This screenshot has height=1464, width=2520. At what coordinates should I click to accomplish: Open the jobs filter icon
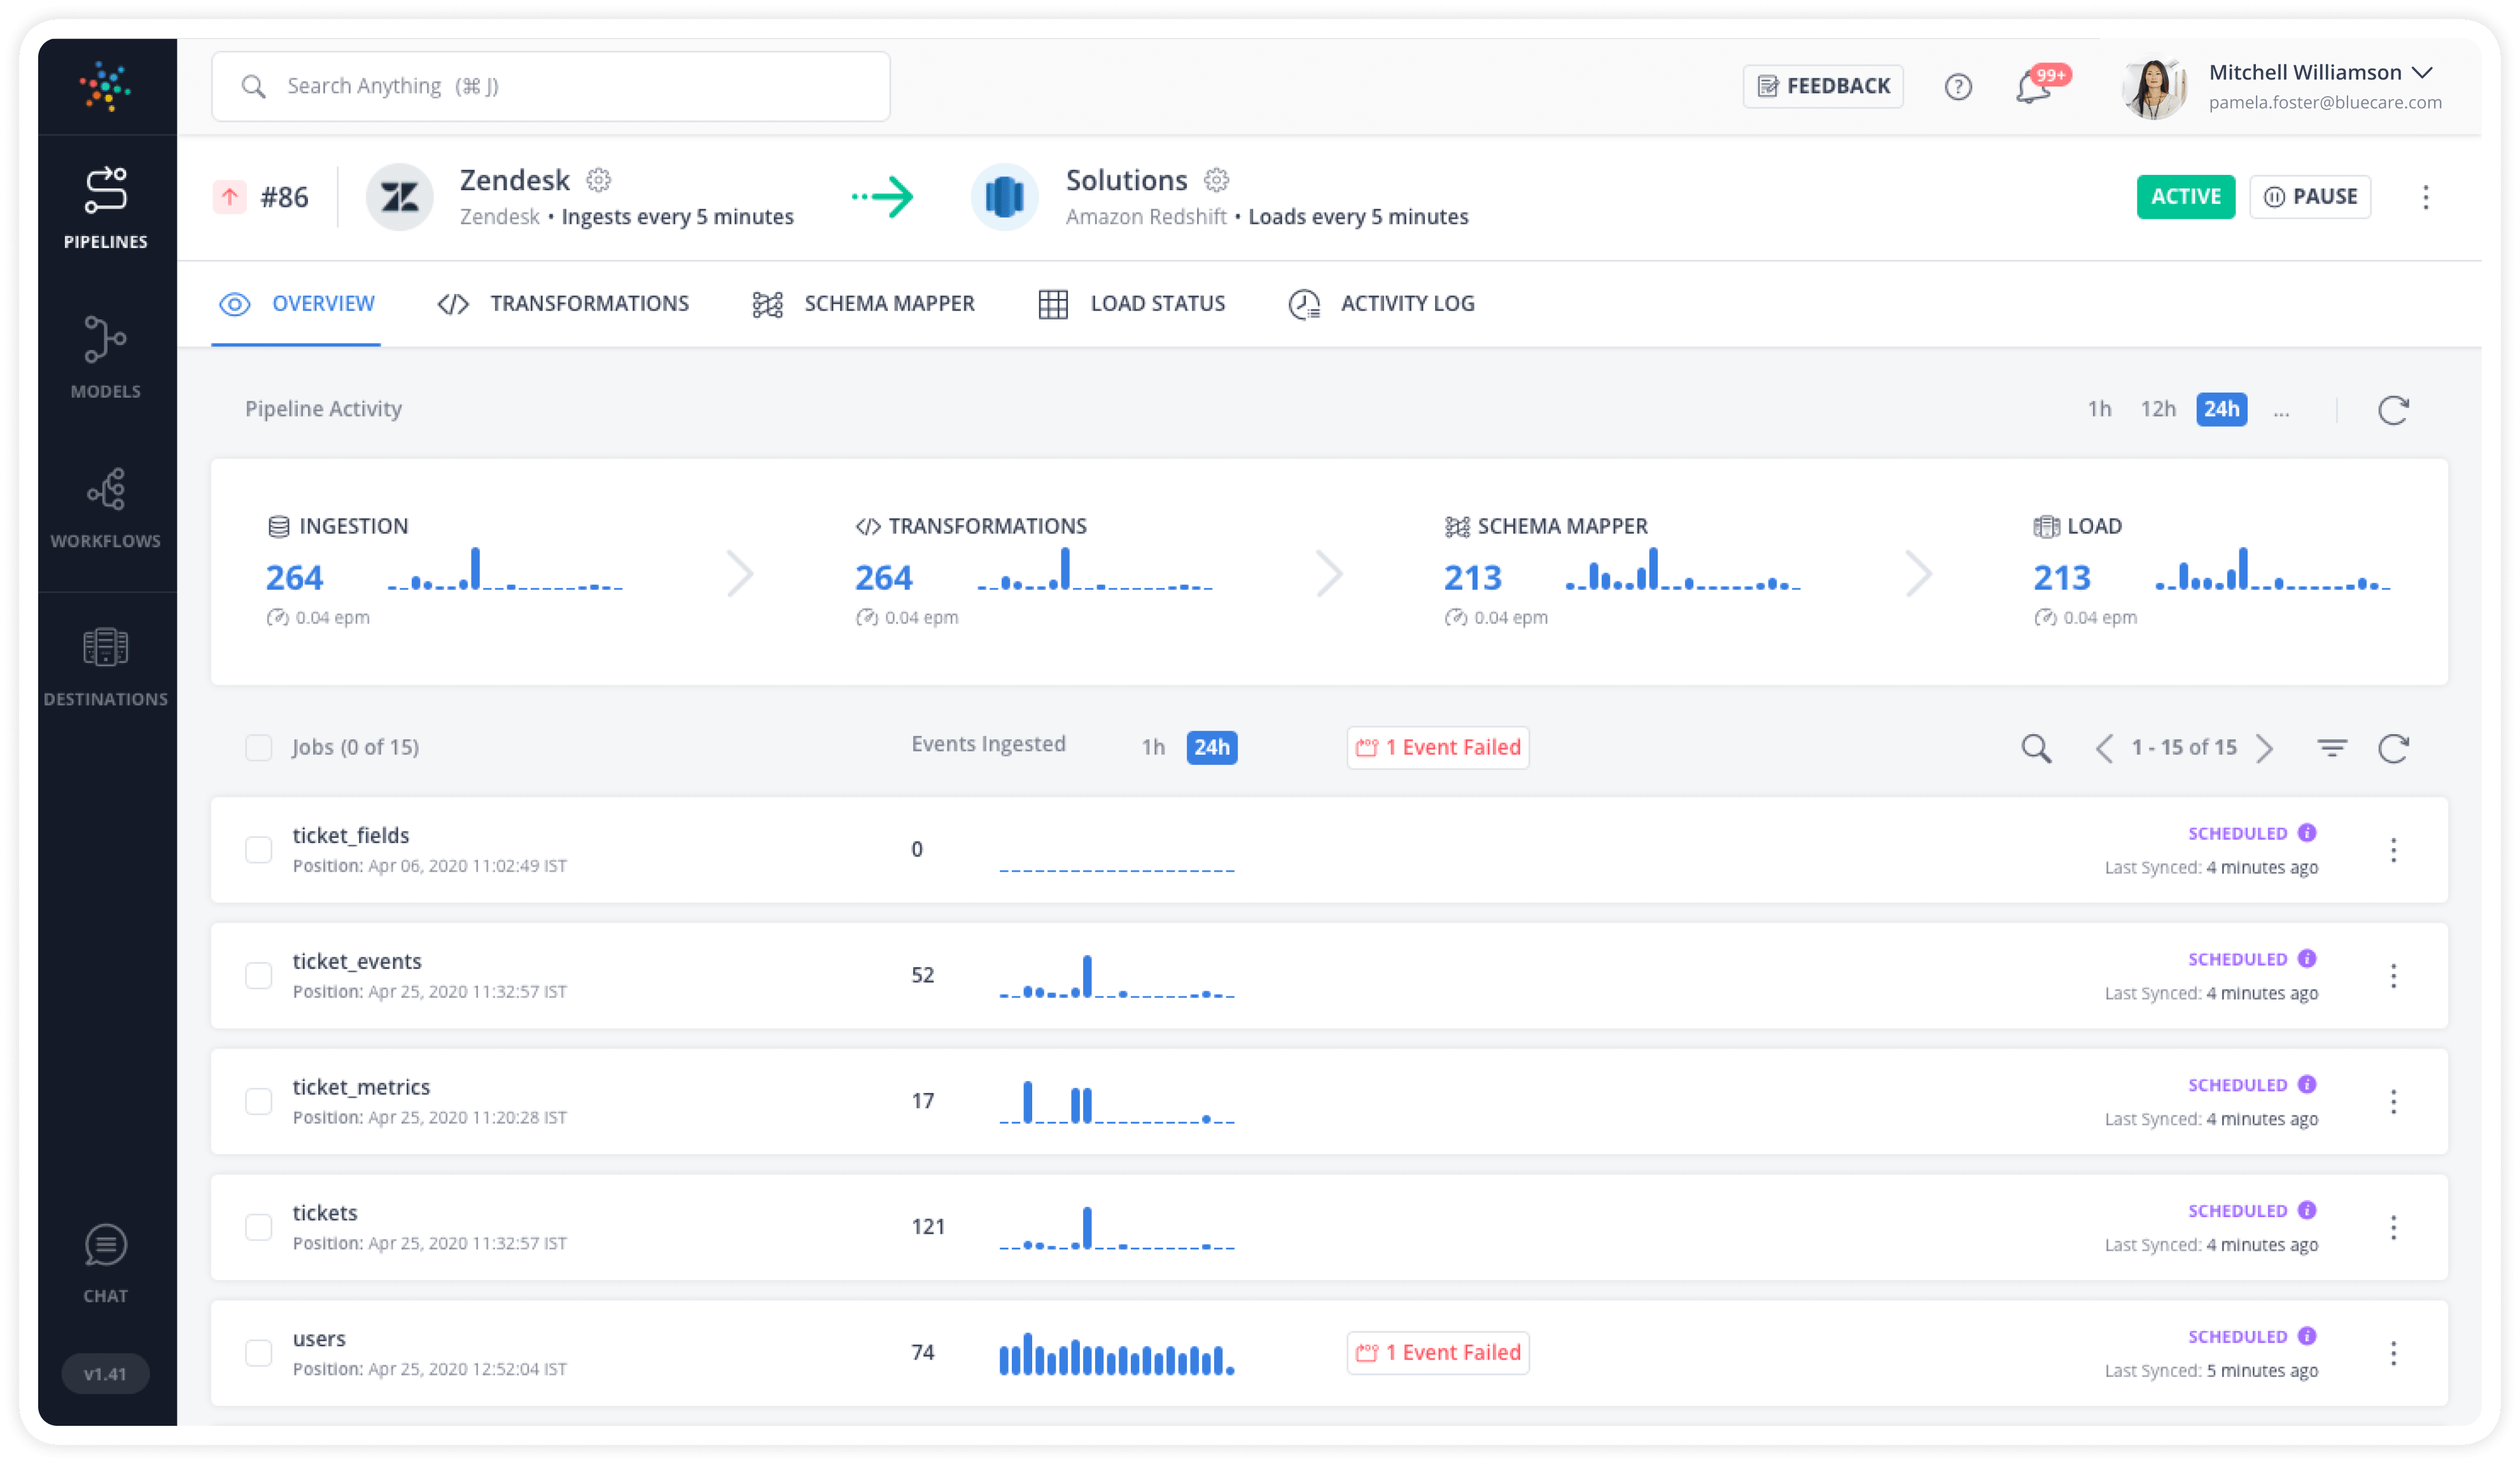click(x=2331, y=748)
